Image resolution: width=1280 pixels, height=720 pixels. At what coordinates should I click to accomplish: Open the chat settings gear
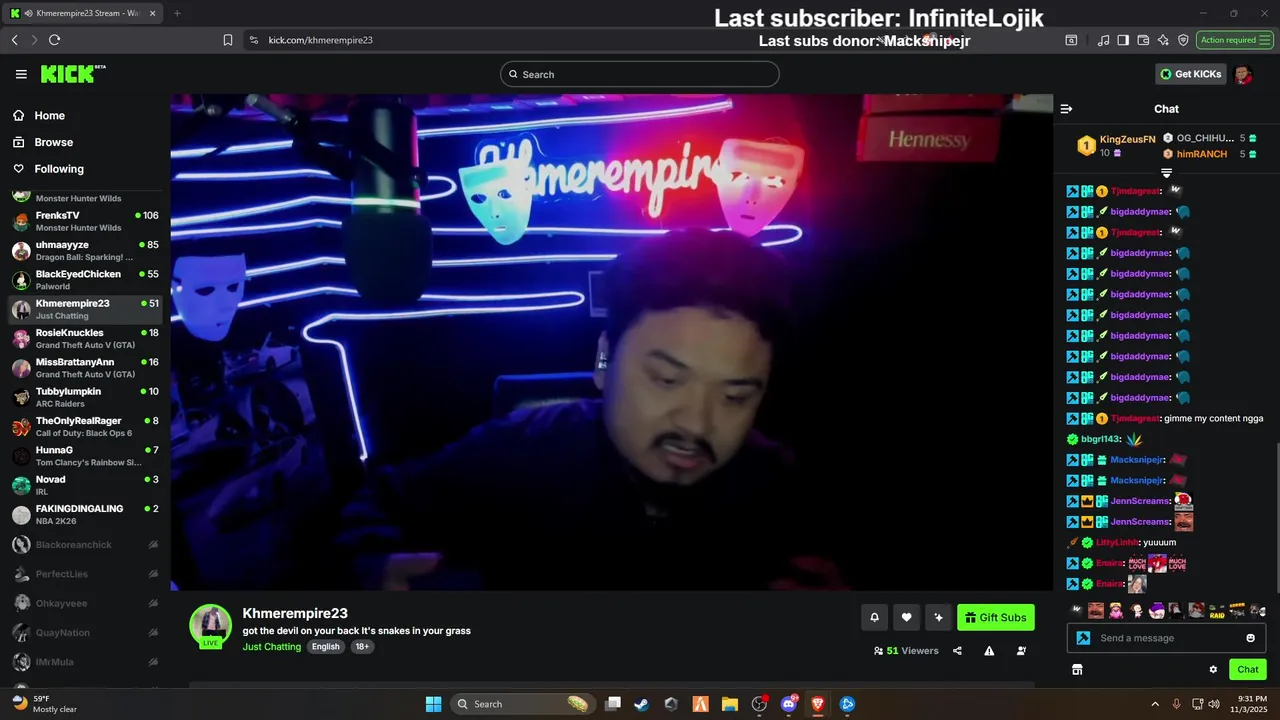(1213, 670)
